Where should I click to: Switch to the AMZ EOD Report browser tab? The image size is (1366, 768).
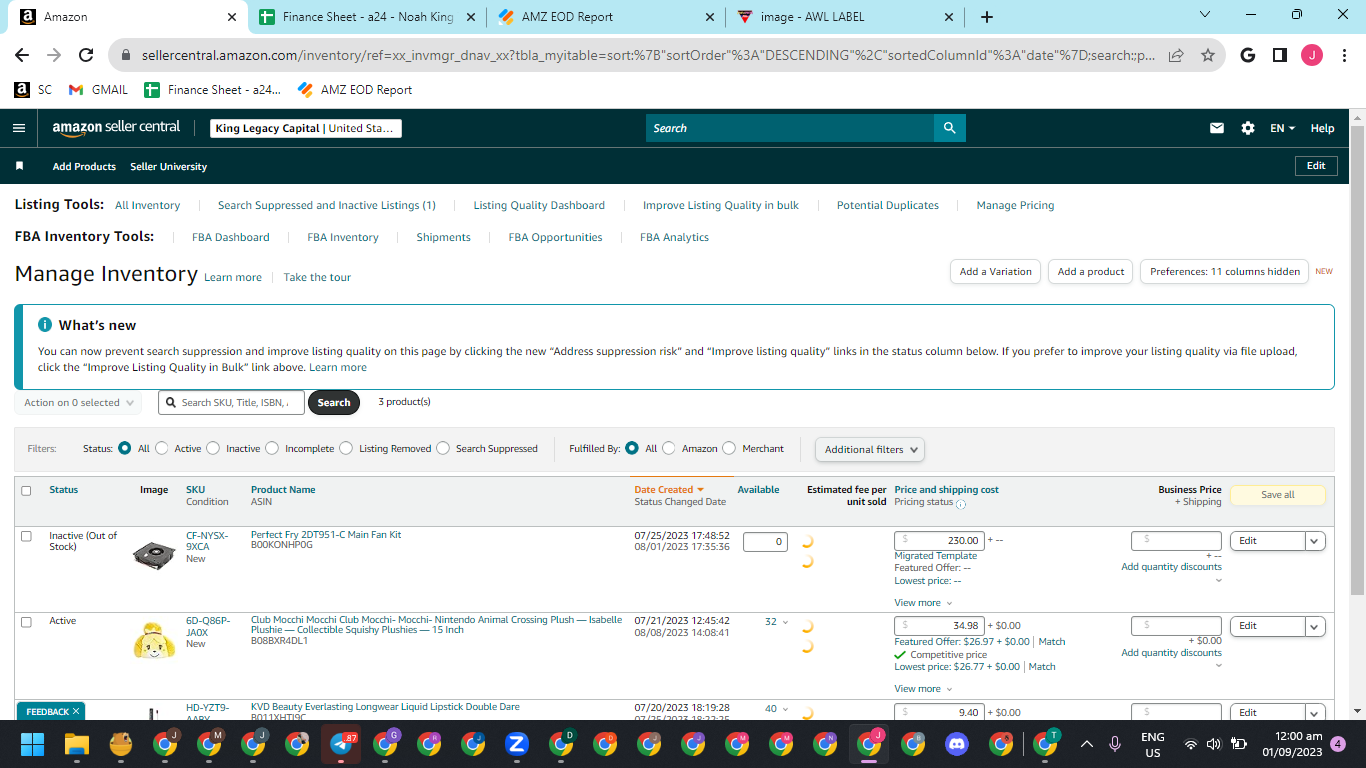[607, 17]
